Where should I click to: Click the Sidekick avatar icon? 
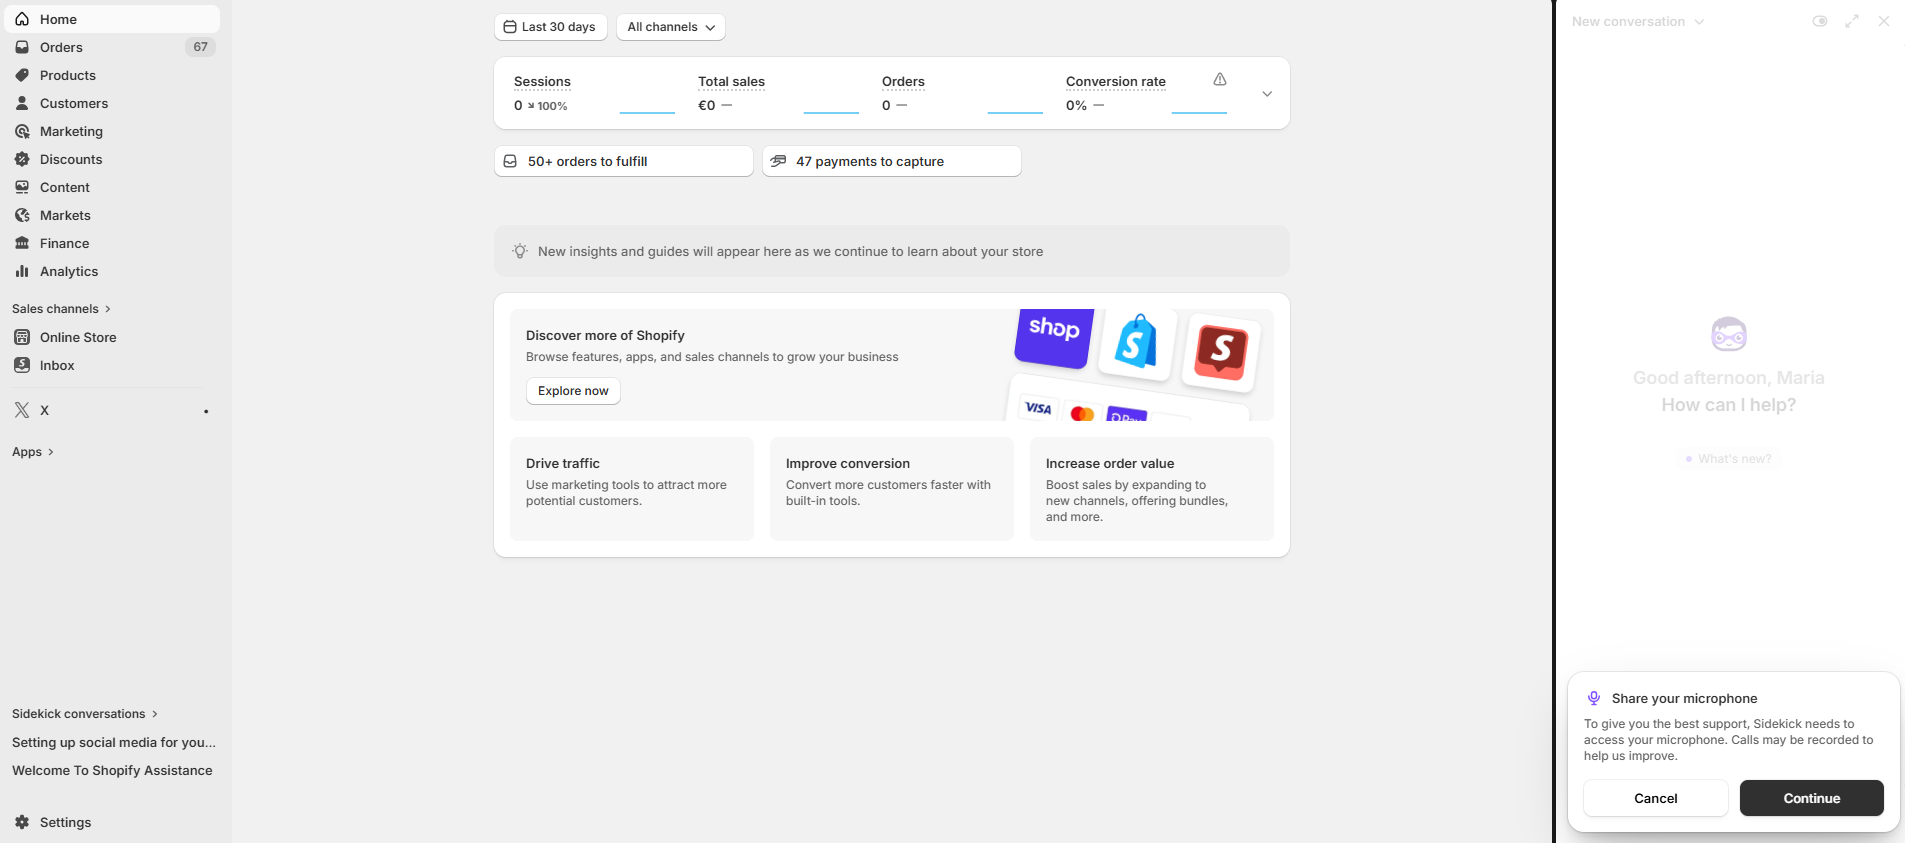tap(1729, 334)
